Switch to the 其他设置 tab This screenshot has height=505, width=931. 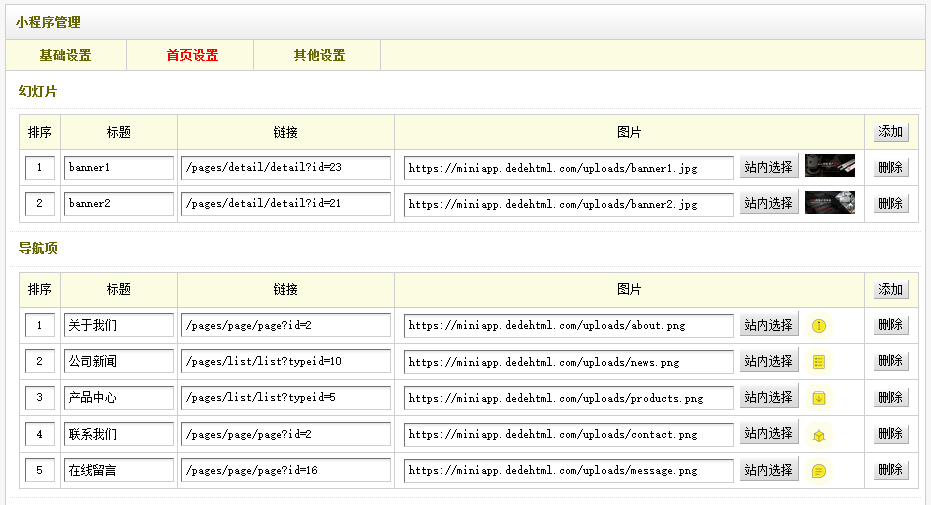coord(319,55)
